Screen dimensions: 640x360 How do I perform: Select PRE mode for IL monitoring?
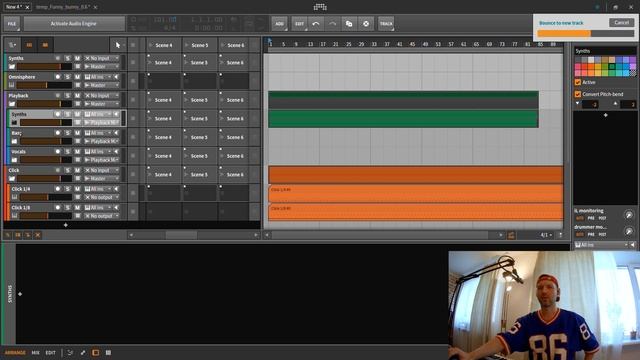(591, 218)
